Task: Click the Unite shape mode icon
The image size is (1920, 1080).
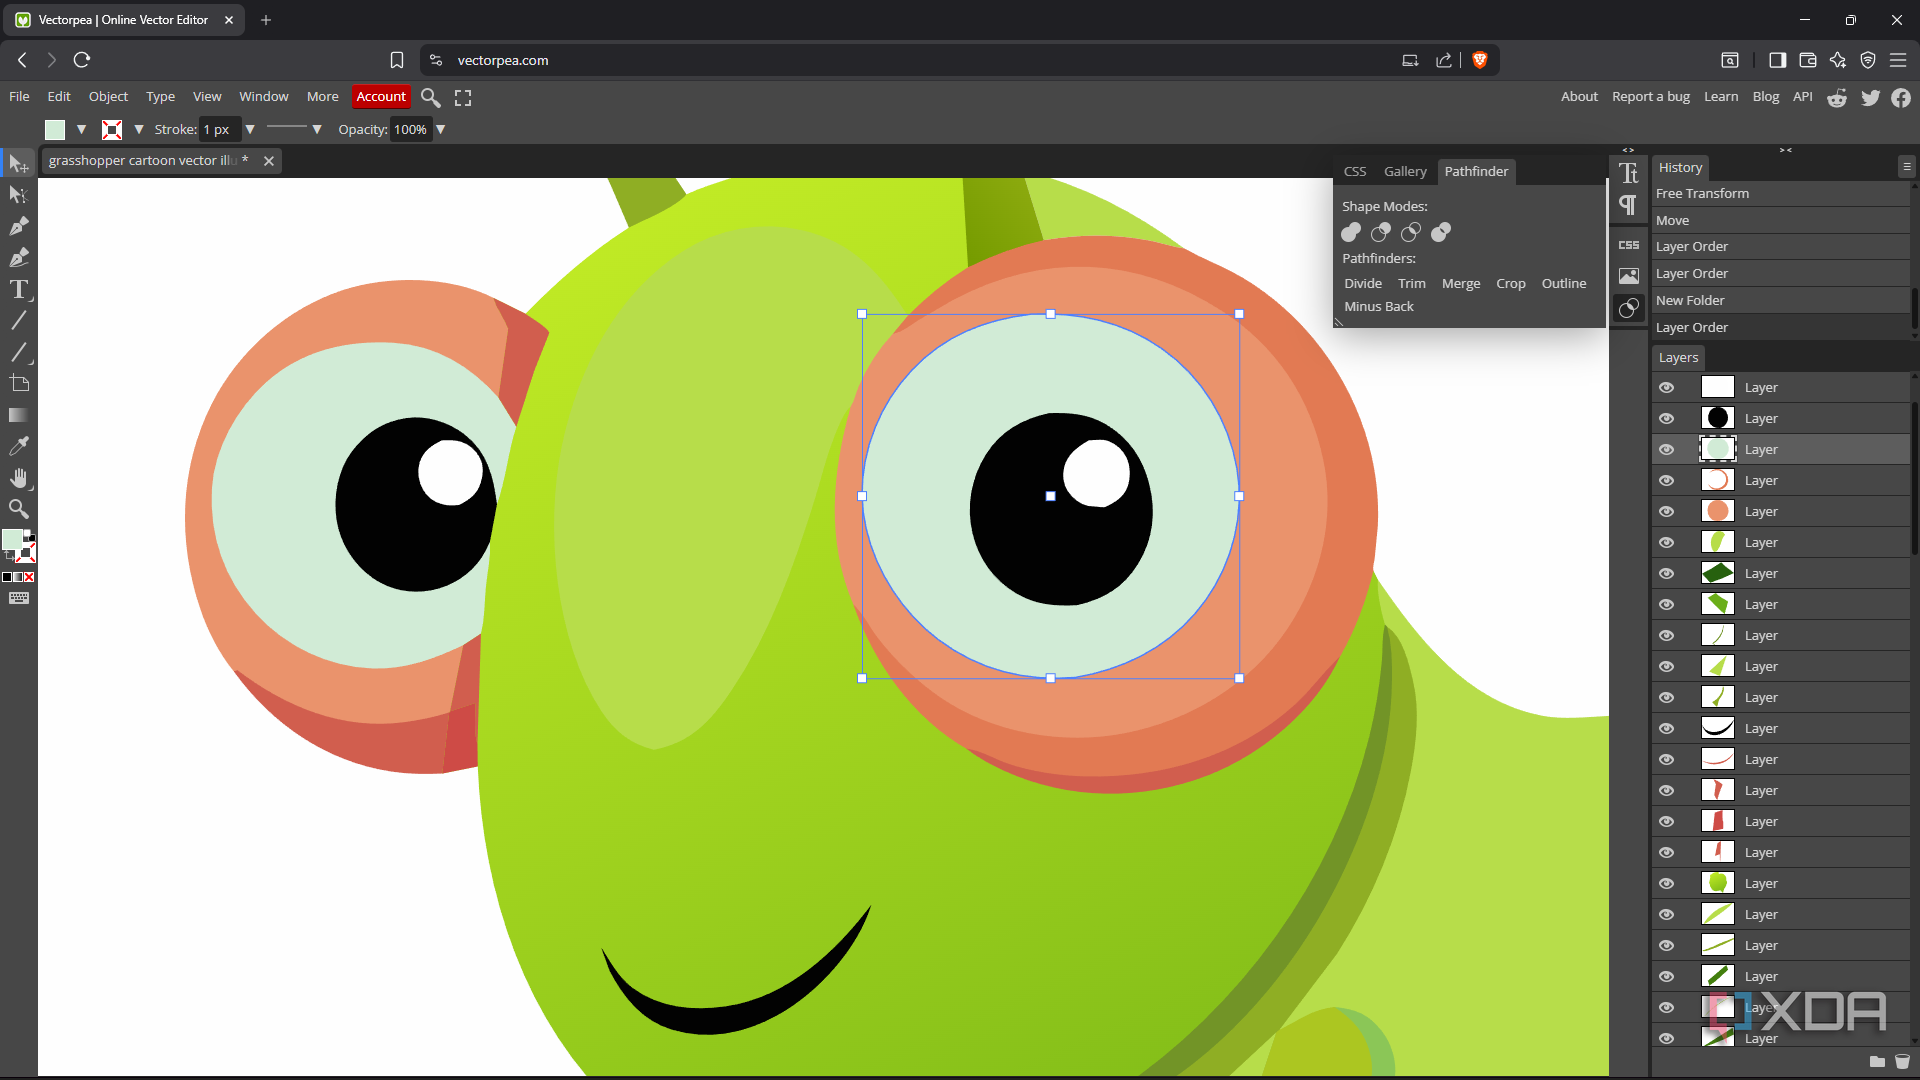Action: [1351, 232]
